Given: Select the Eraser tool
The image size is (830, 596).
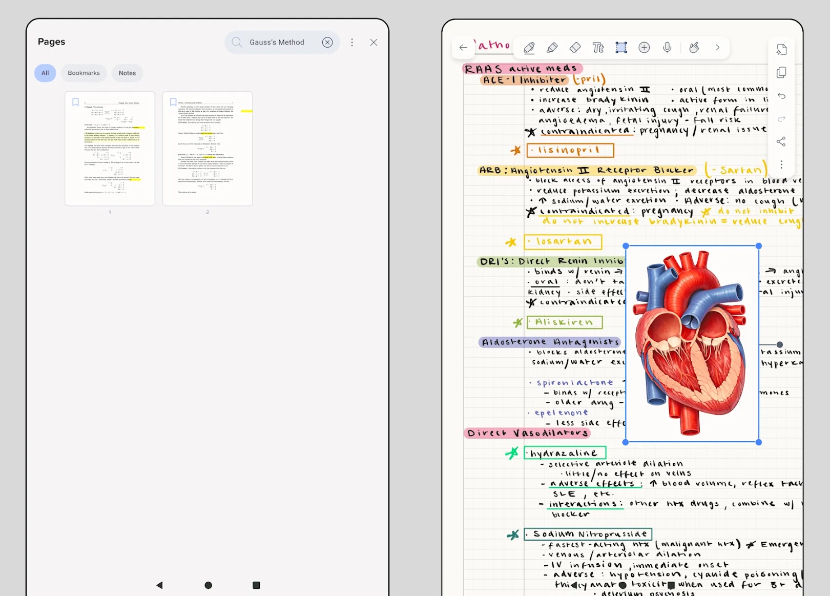Looking at the screenshot, I should point(575,48).
